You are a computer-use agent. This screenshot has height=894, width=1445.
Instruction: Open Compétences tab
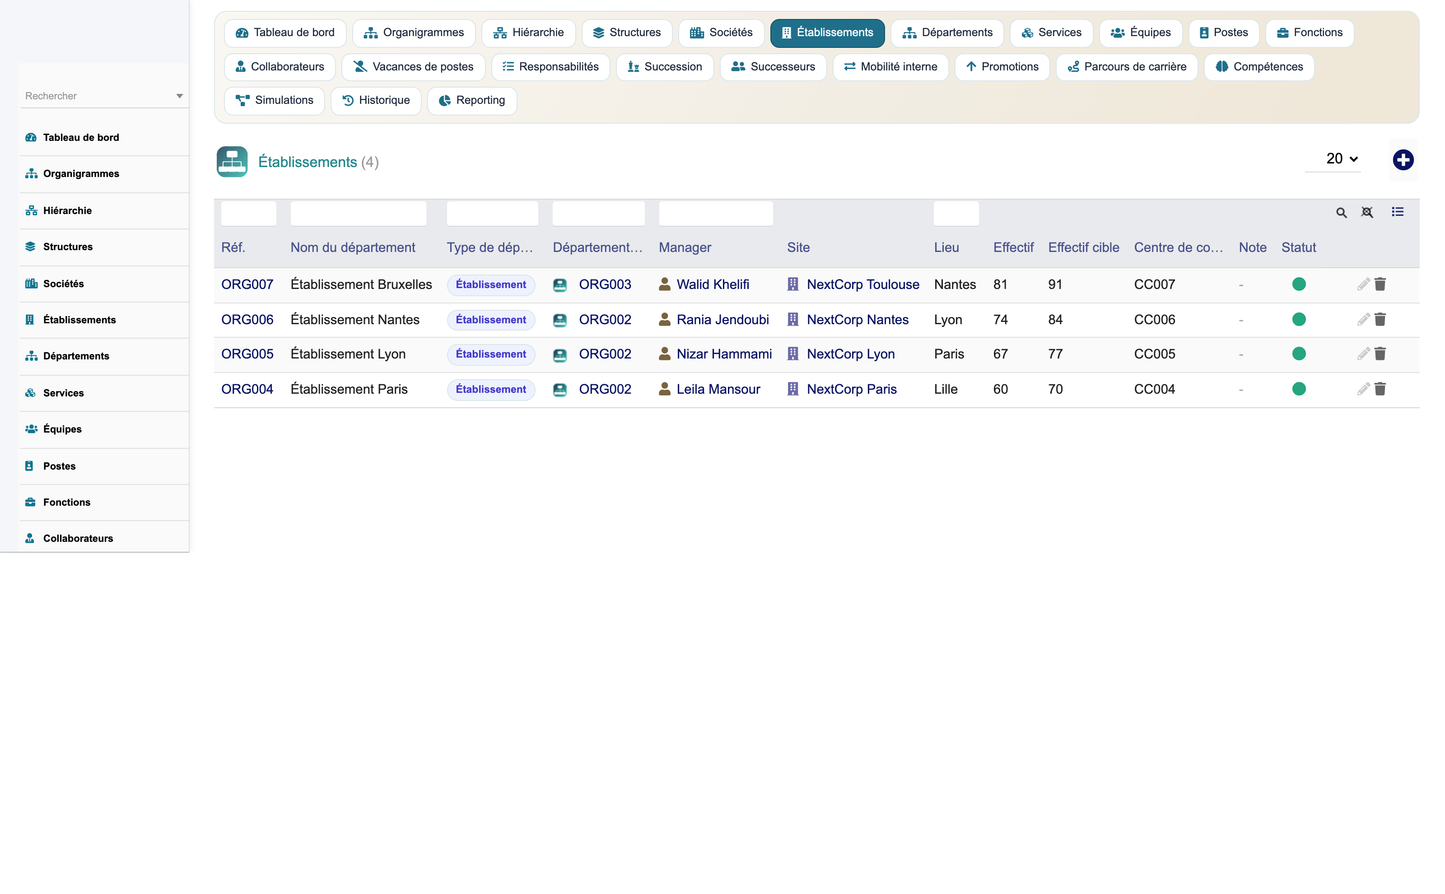point(1259,67)
